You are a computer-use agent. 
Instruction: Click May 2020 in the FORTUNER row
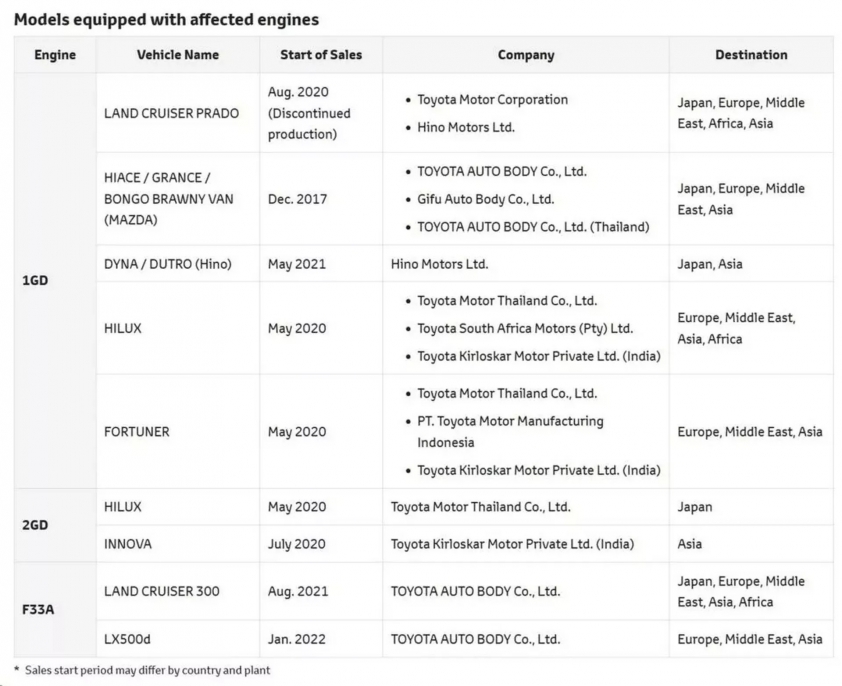point(297,432)
